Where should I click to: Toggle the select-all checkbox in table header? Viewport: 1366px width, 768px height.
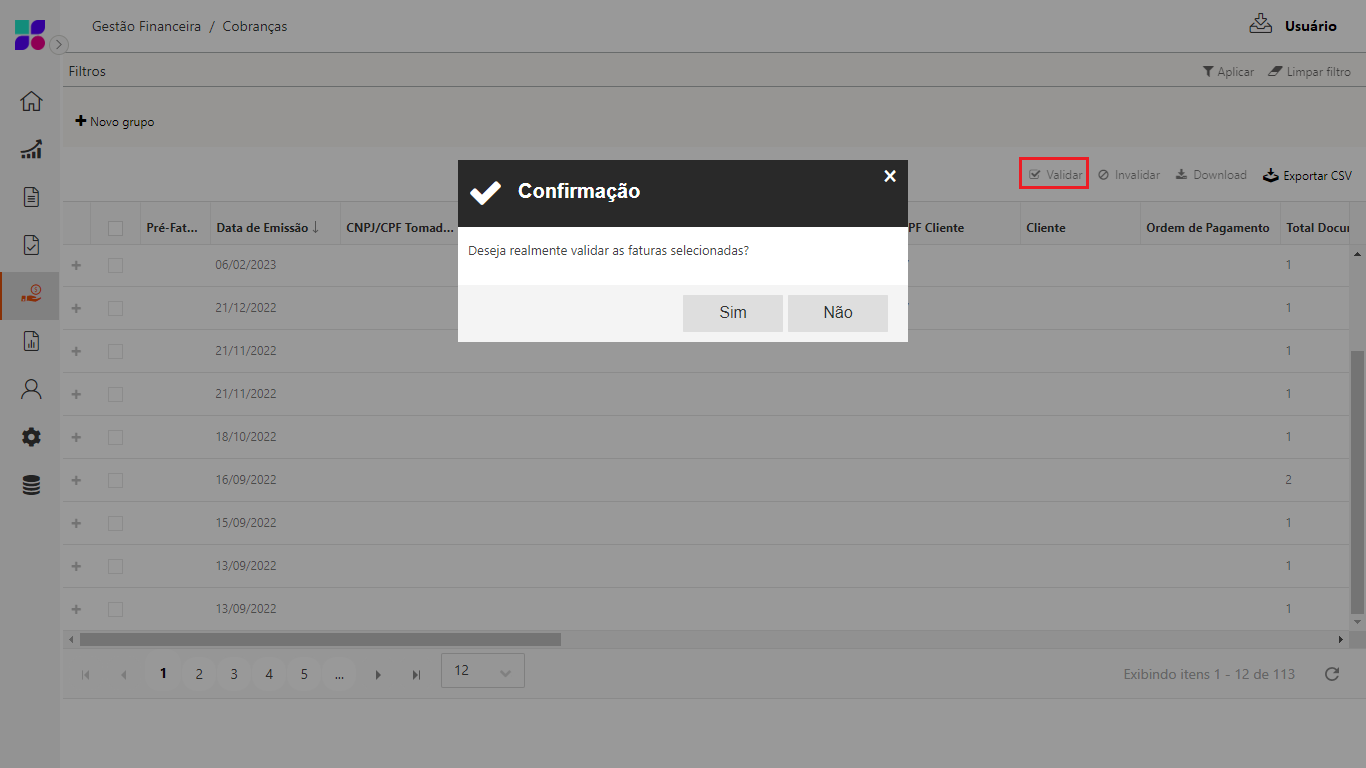tap(115, 228)
